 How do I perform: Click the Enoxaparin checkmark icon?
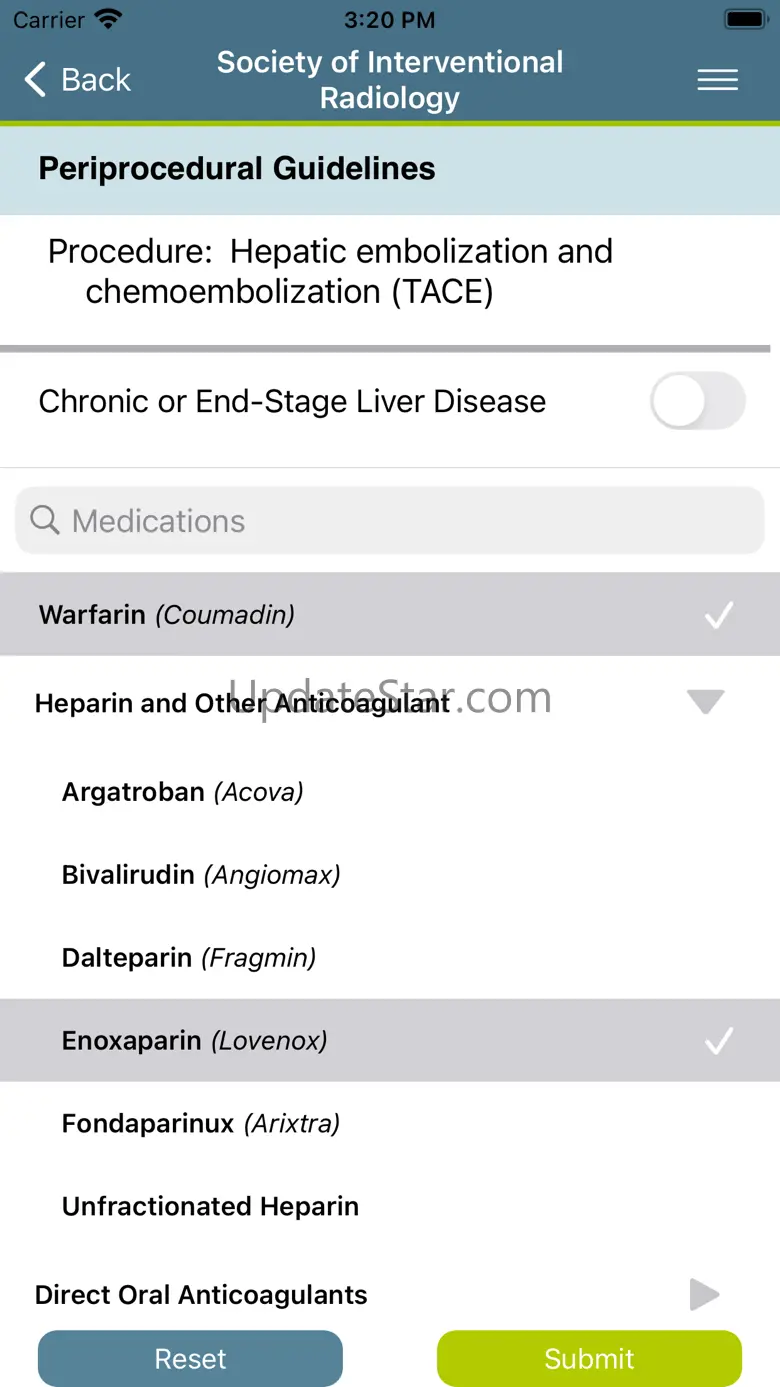[x=718, y=1041]
